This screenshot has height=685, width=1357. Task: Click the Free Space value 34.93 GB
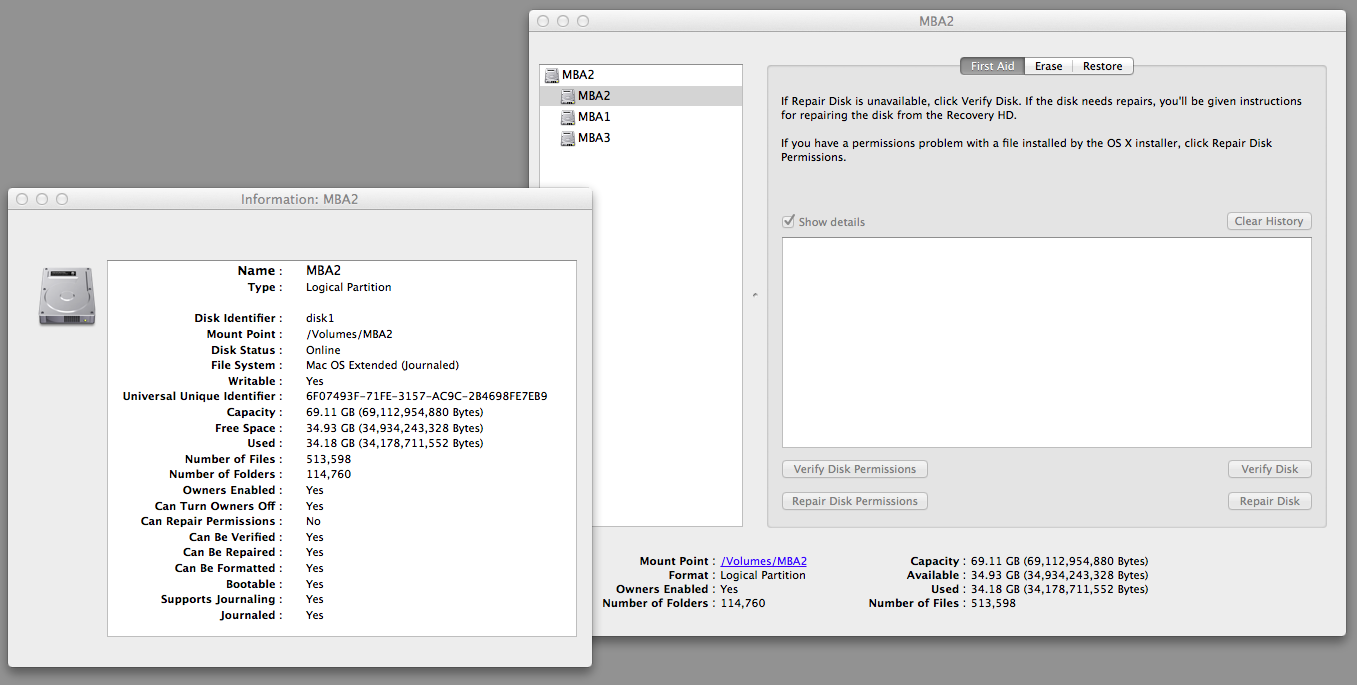(394, 428)
